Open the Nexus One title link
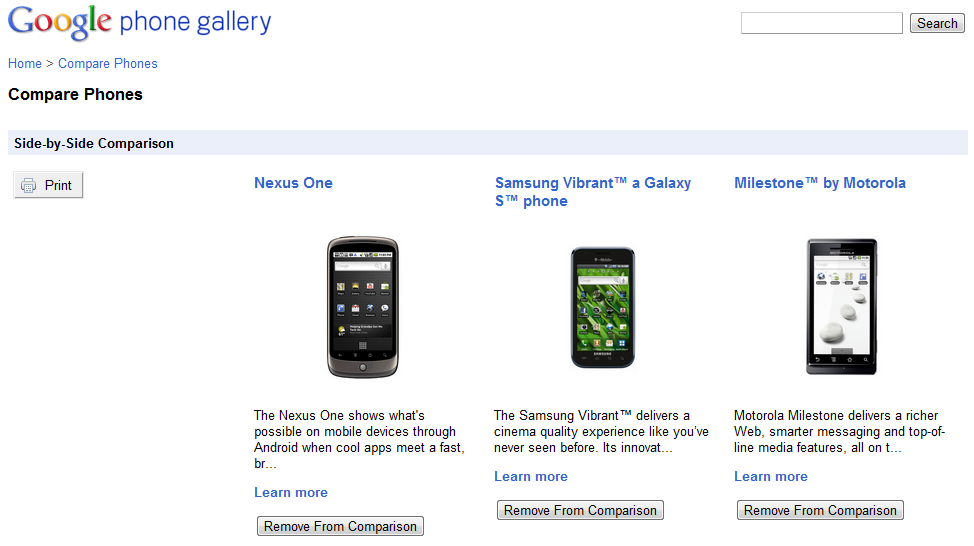Screen dimensions: 974x546 (293, 183)
